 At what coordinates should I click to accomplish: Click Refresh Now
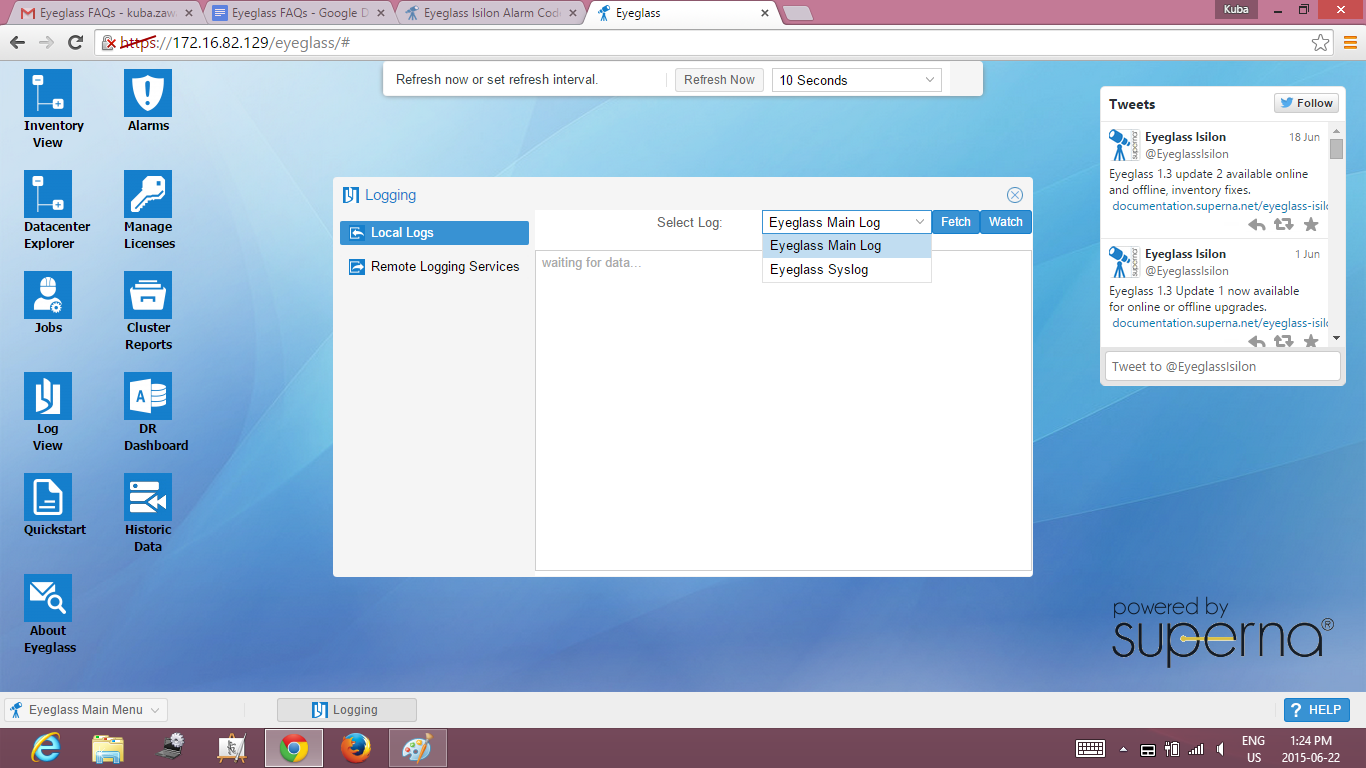(x=719, y=80)
